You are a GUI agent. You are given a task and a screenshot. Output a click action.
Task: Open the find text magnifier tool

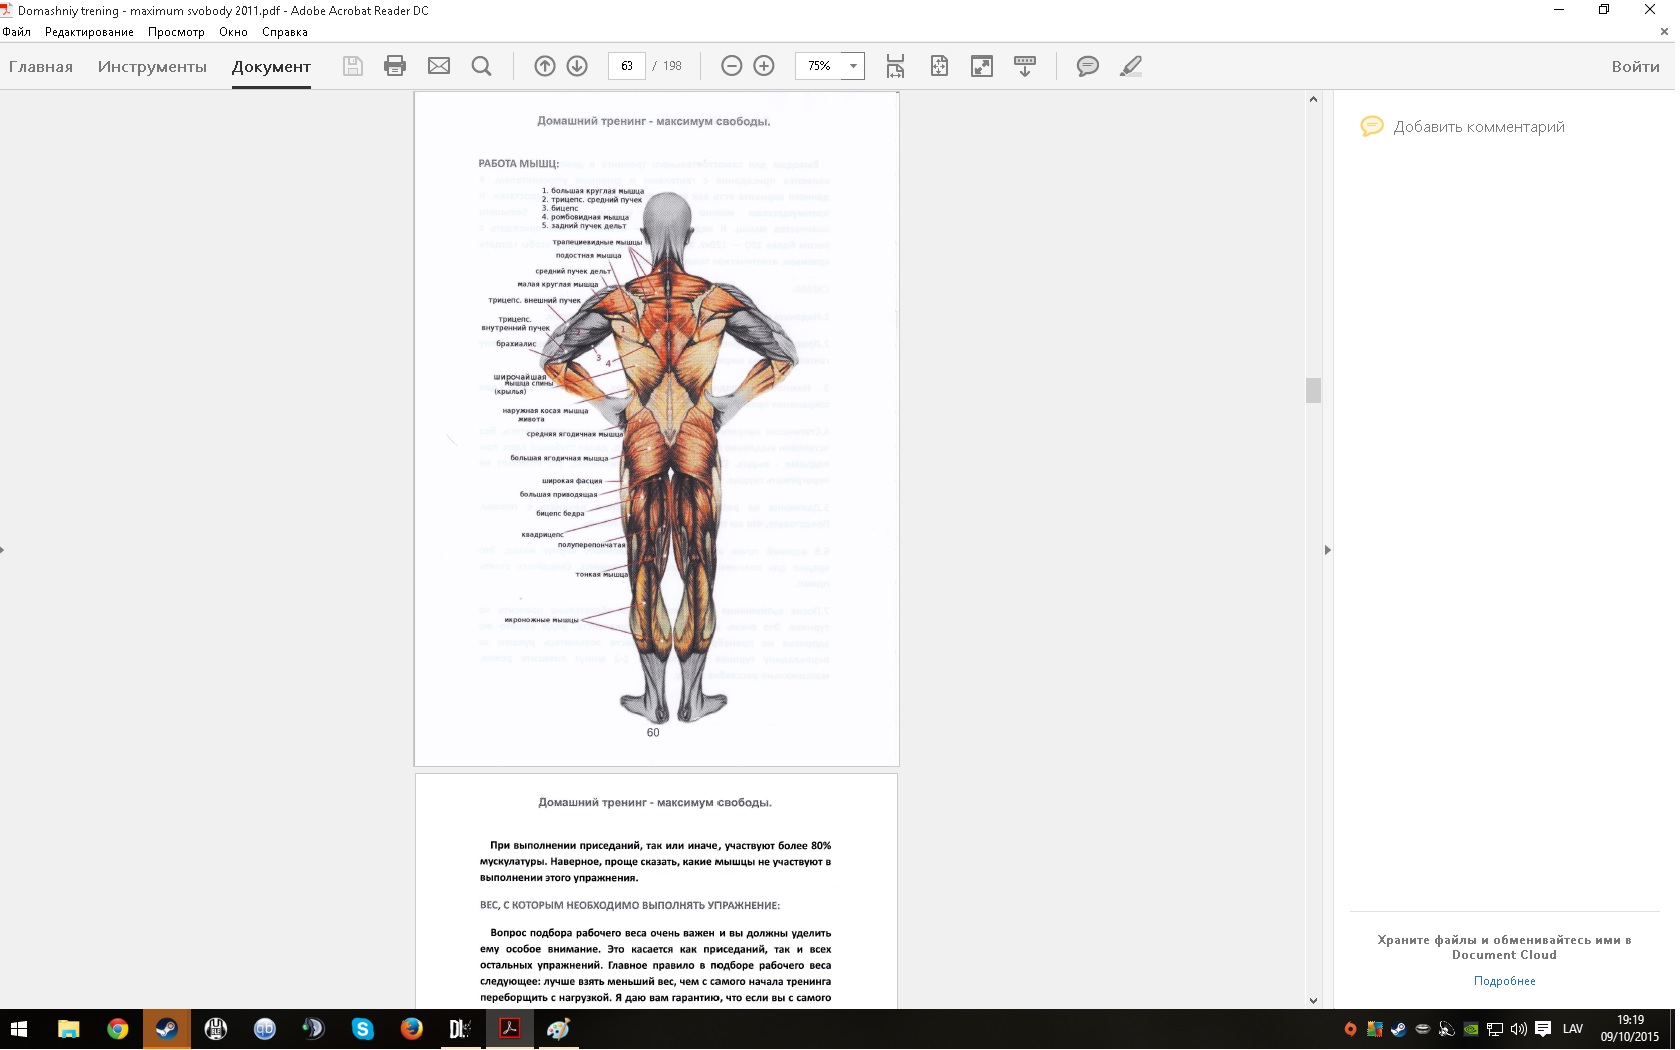coord(481,66)
